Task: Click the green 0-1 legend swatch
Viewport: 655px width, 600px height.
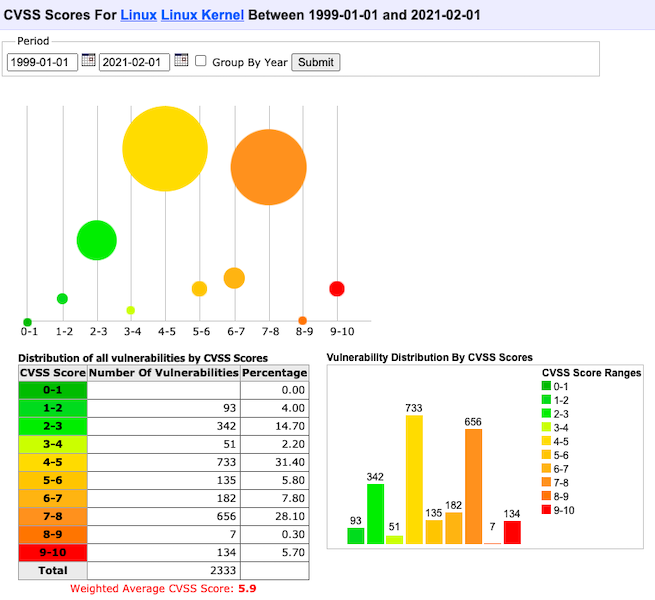Action: click(x=546, y=386)
